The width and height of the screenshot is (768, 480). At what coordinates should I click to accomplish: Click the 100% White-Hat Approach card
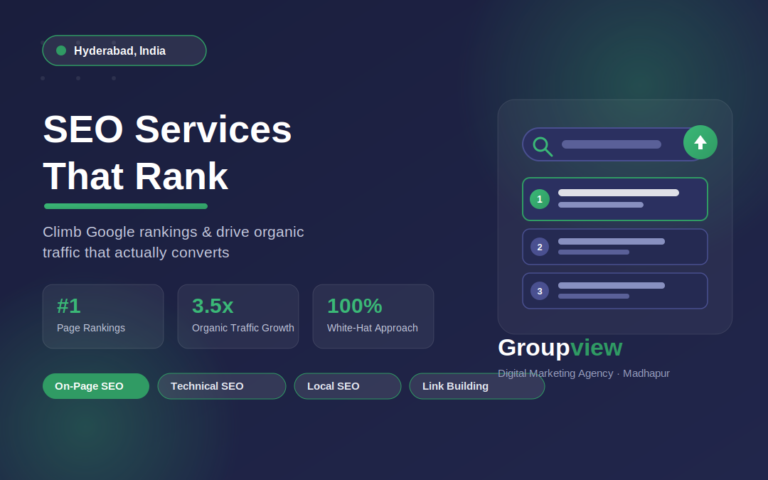[373, 316]
